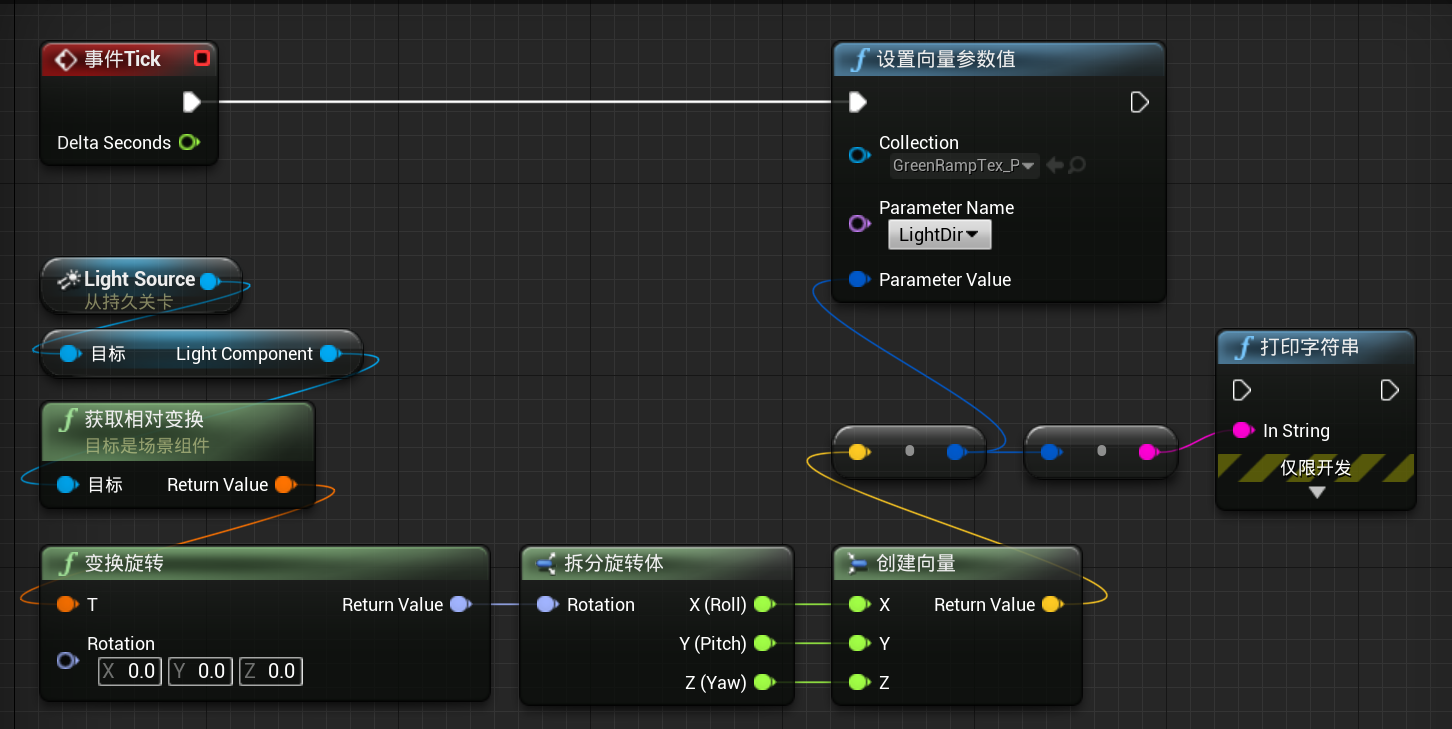Click the Z (Yaw) output pin
Viewport: 1452px width, 729px height.
click(764, 682)
